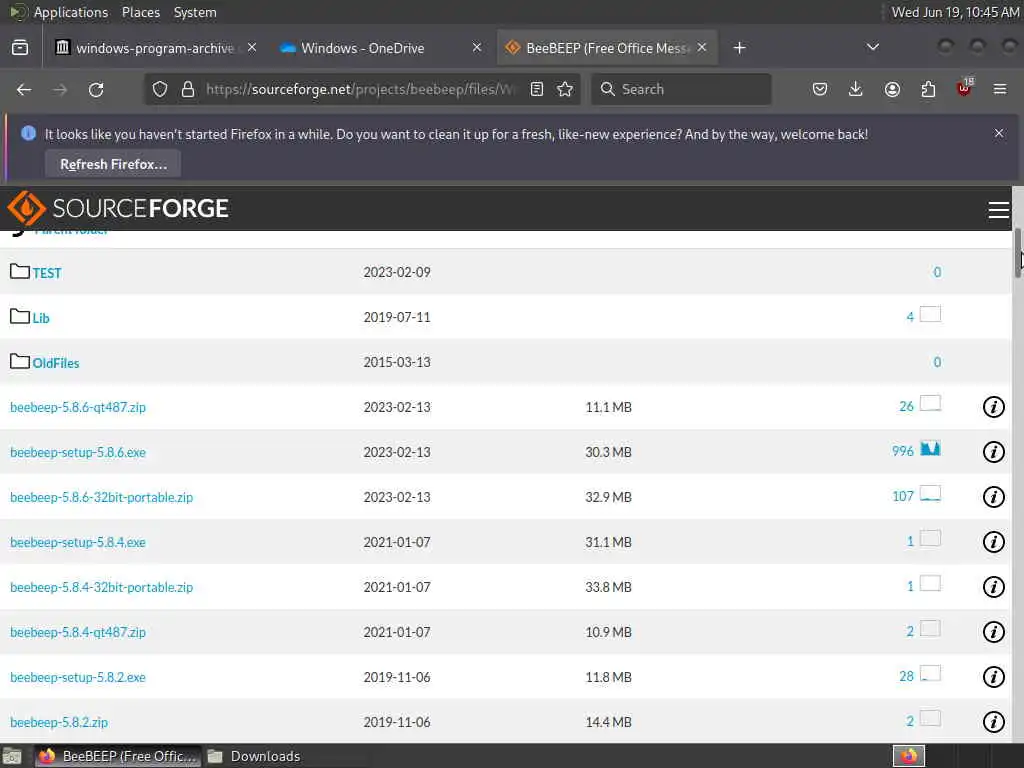Open the Places menu

pyautogui.click(x=140, y=12)
